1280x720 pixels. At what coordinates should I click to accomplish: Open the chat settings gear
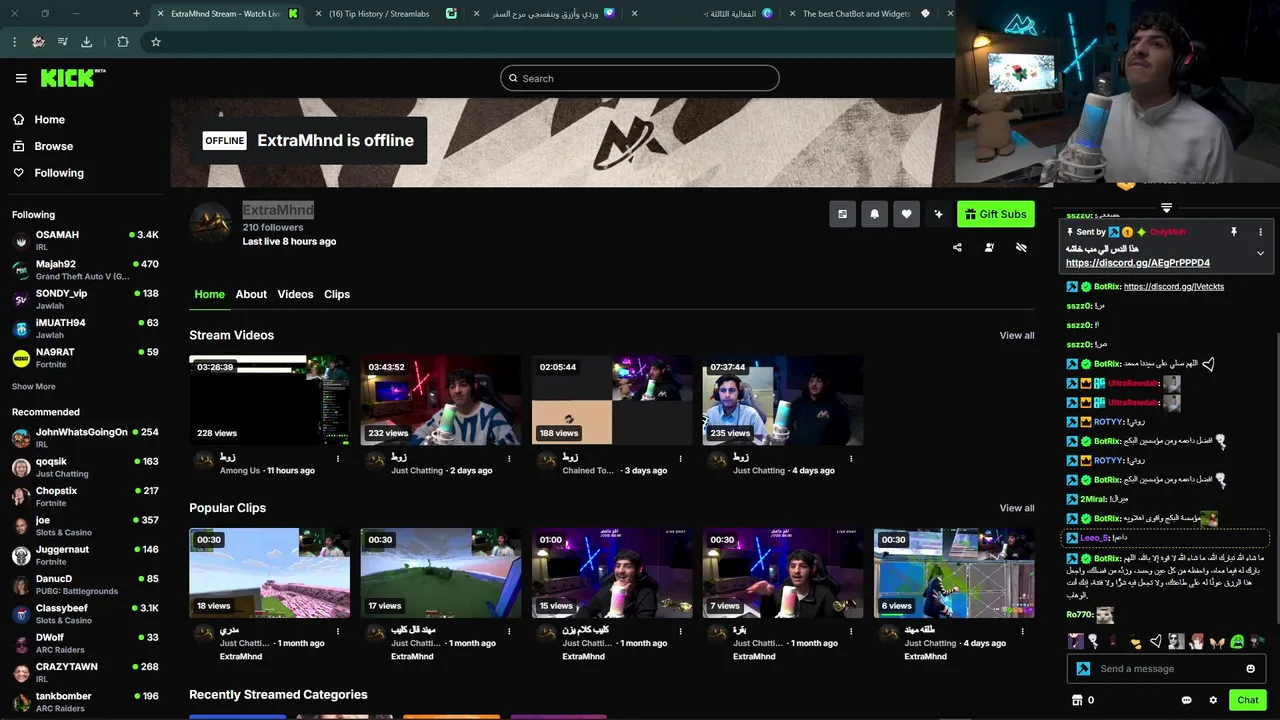[1213, 700]
